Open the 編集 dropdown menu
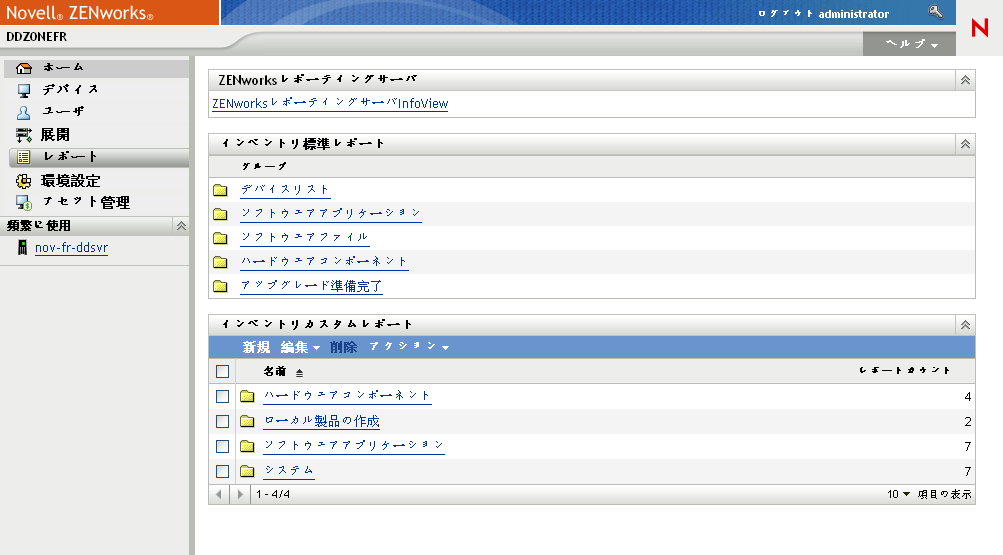This screenshot has width=1003, height=555. pos(300,347)
